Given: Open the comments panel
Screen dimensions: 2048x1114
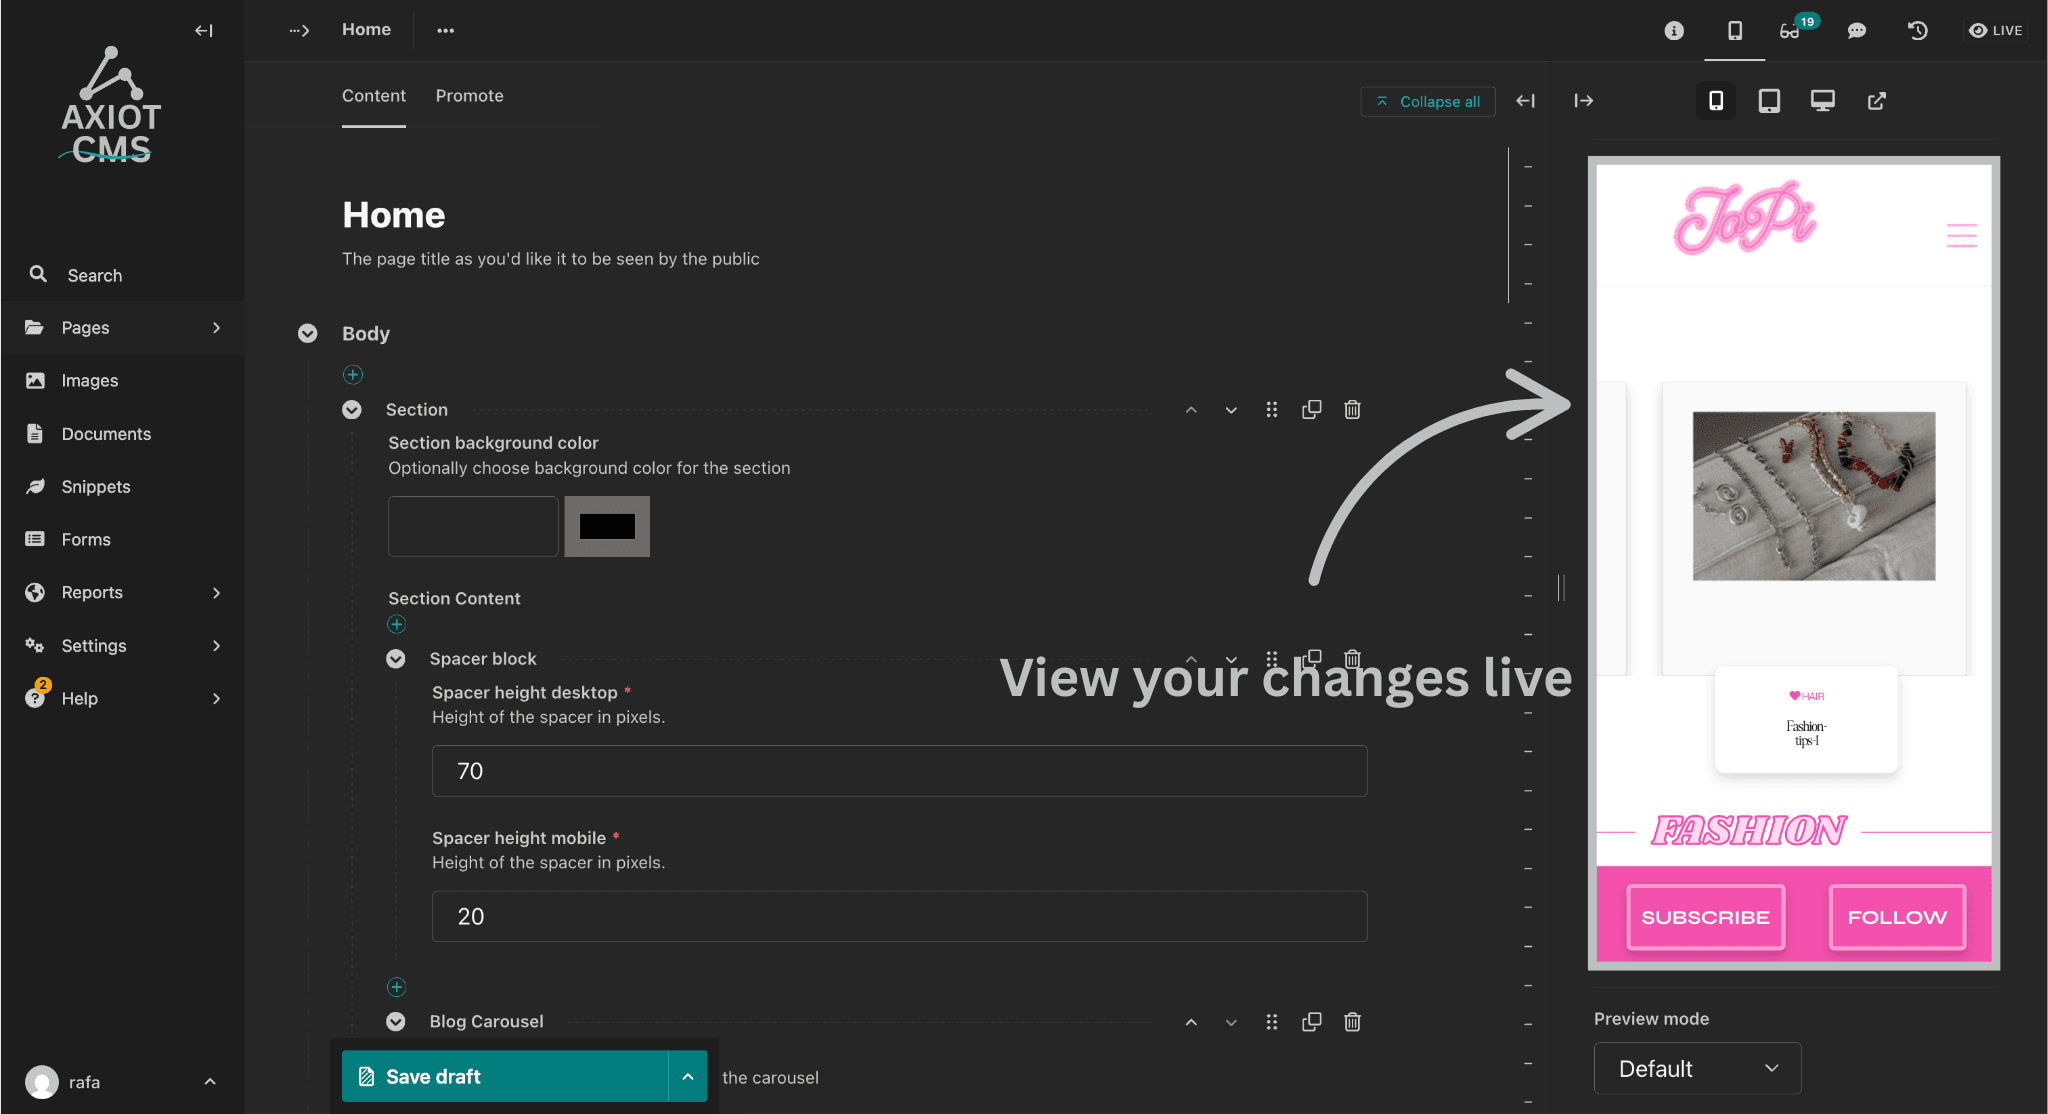Looking at the screenshot, I should (1857, 30).
